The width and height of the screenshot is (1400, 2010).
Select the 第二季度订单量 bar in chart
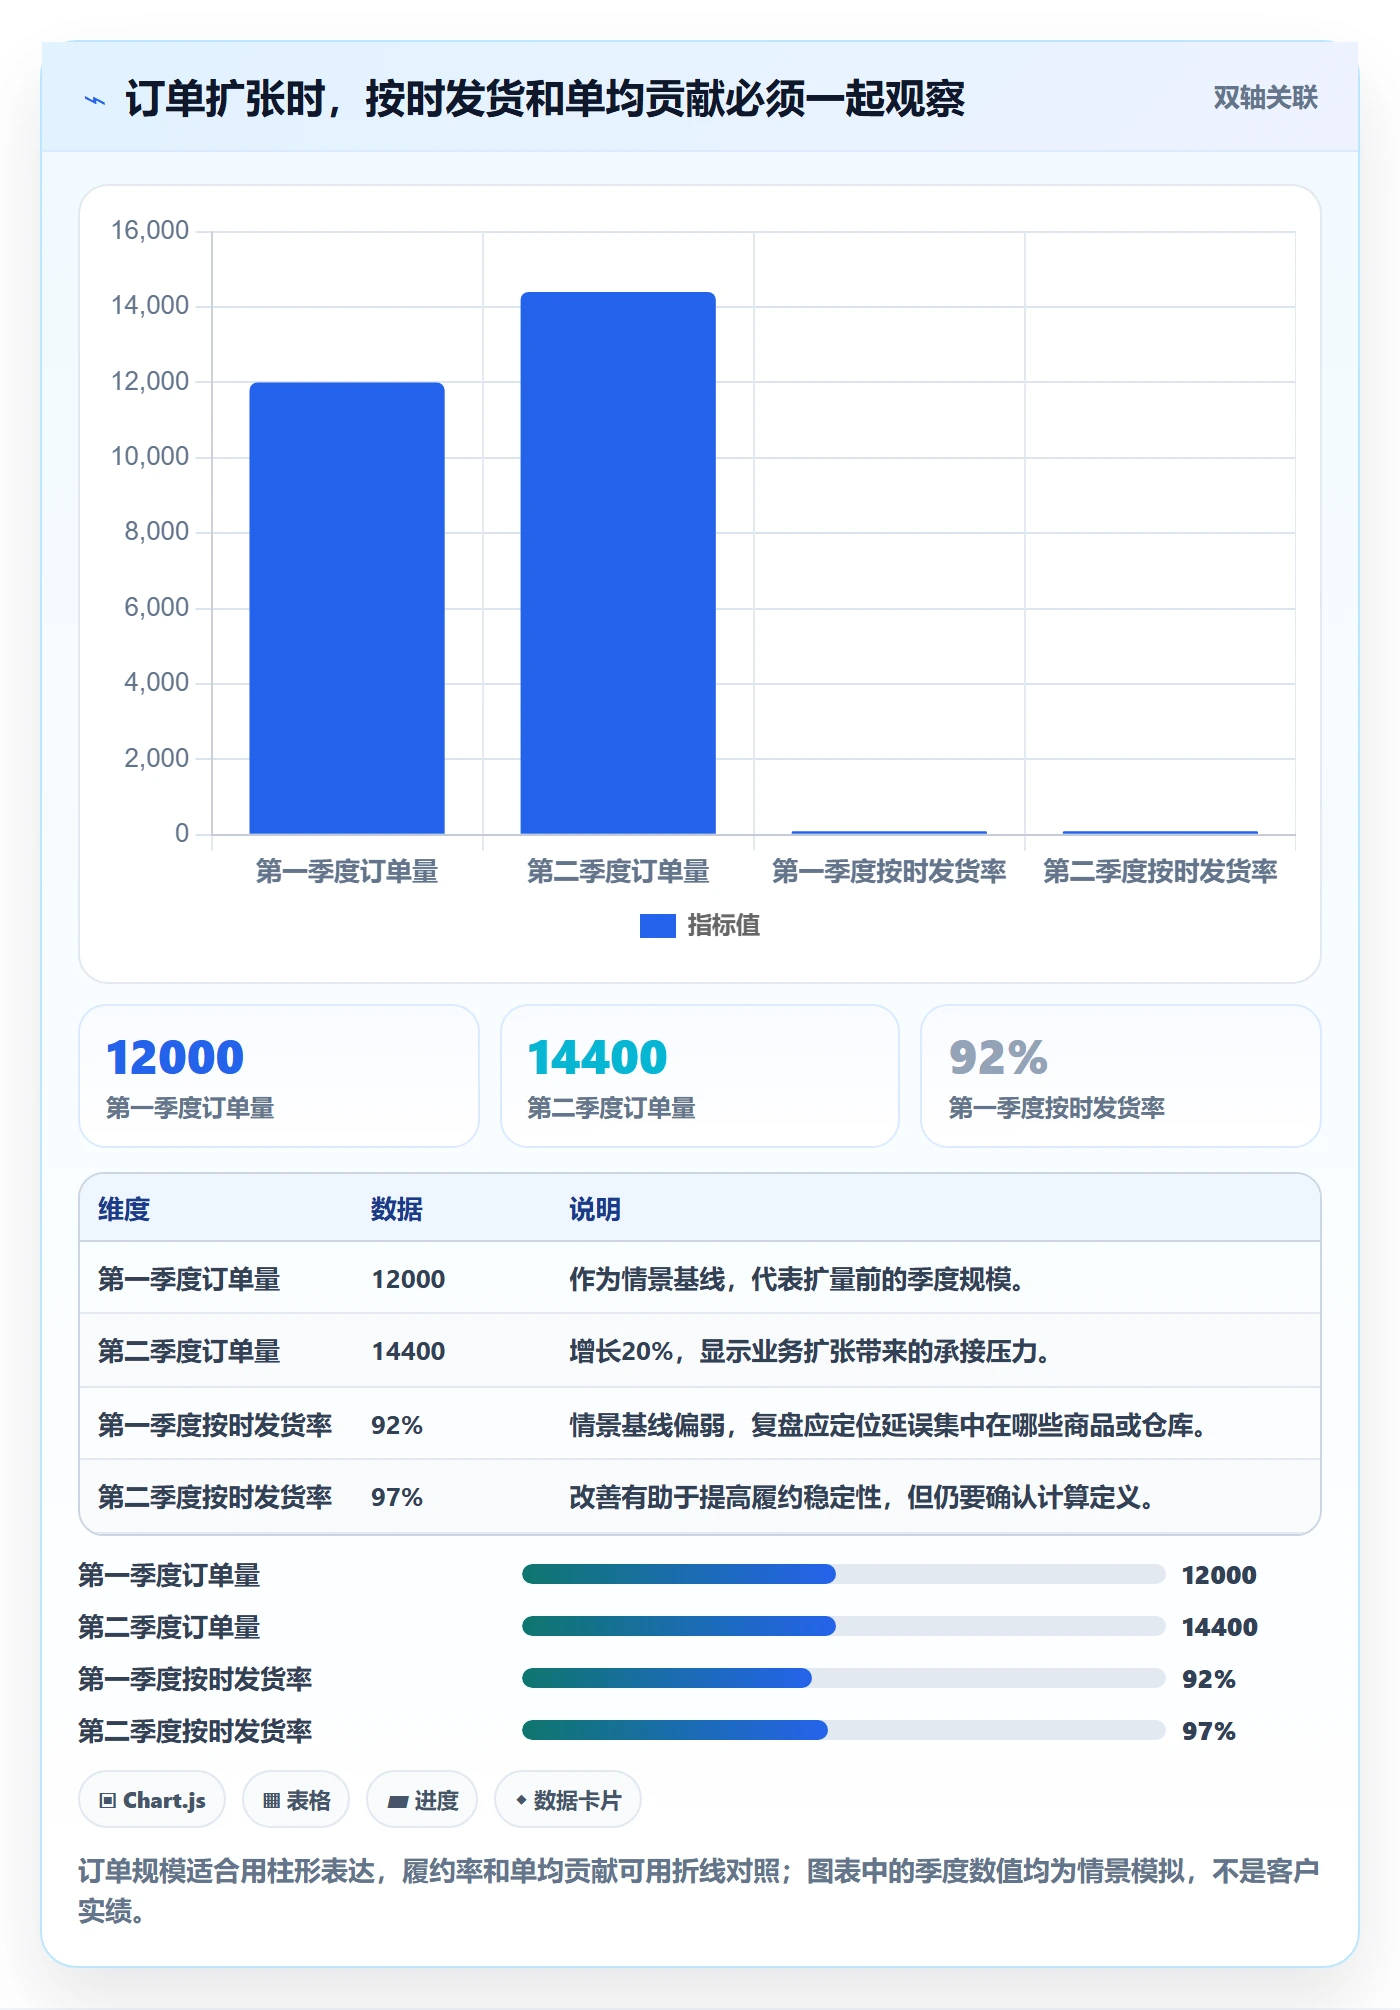(x=618, y=563)
